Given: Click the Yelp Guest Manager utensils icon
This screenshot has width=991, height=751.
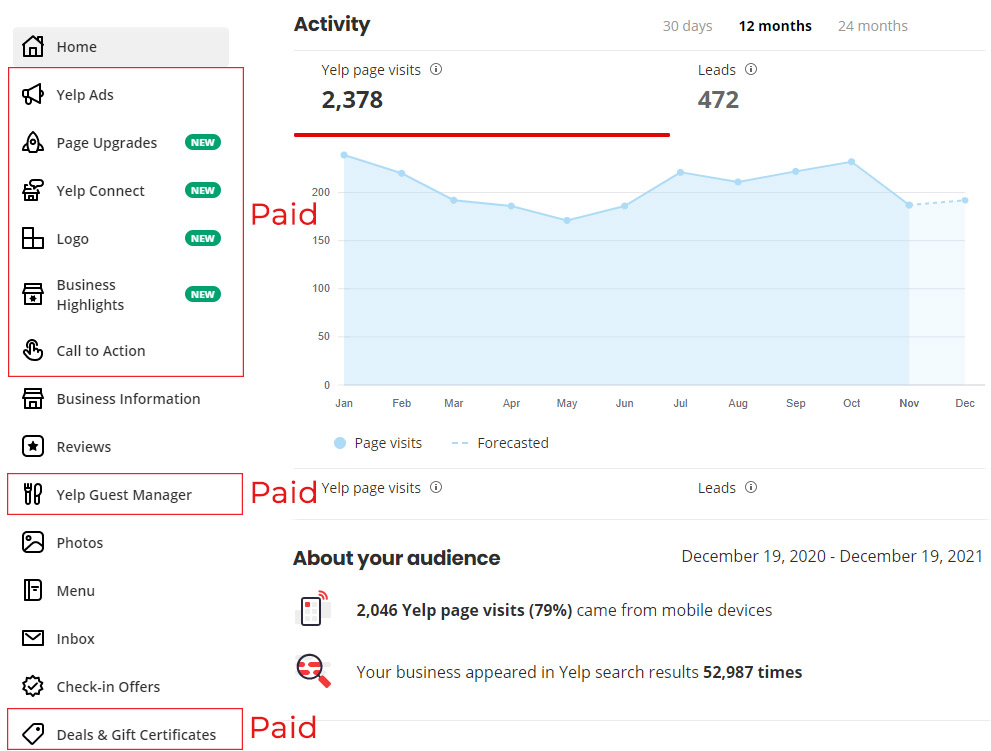Looking at the screenshot, I should click(x=33, y=494).
